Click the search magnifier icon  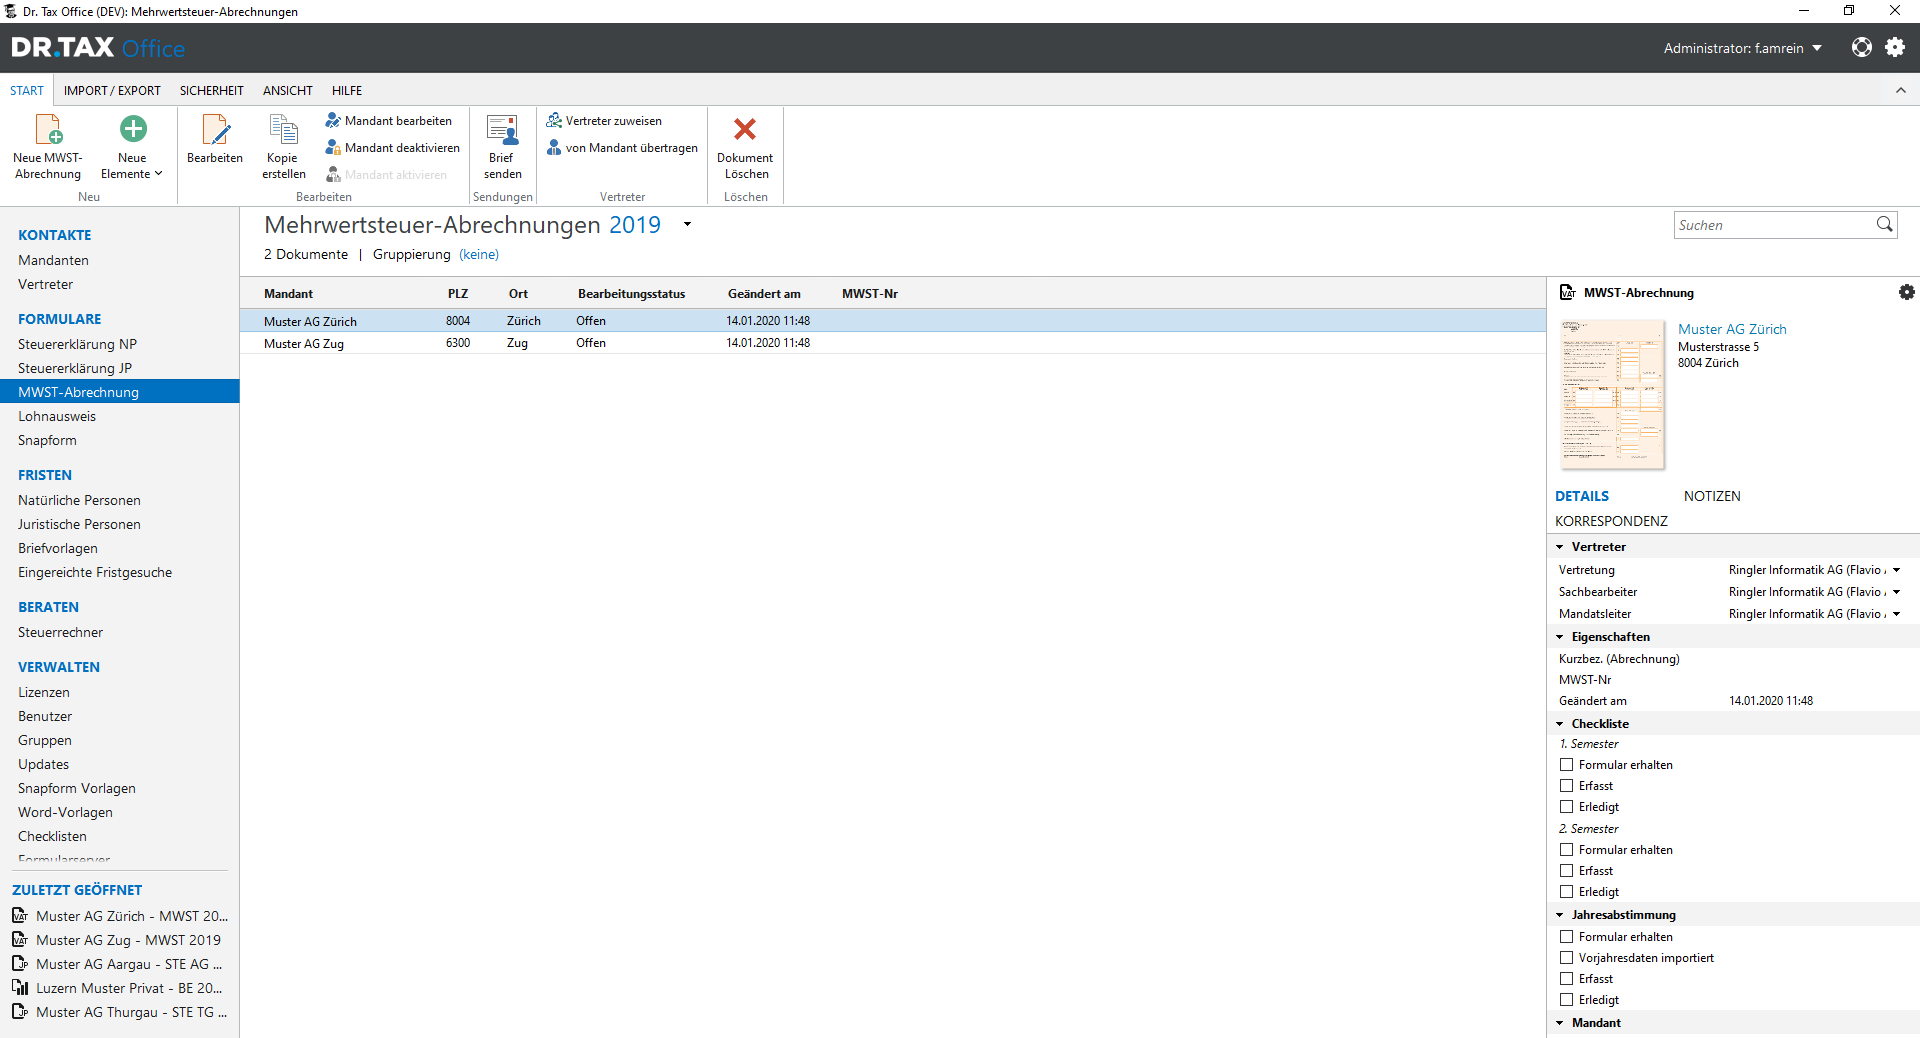[1884, 225]
